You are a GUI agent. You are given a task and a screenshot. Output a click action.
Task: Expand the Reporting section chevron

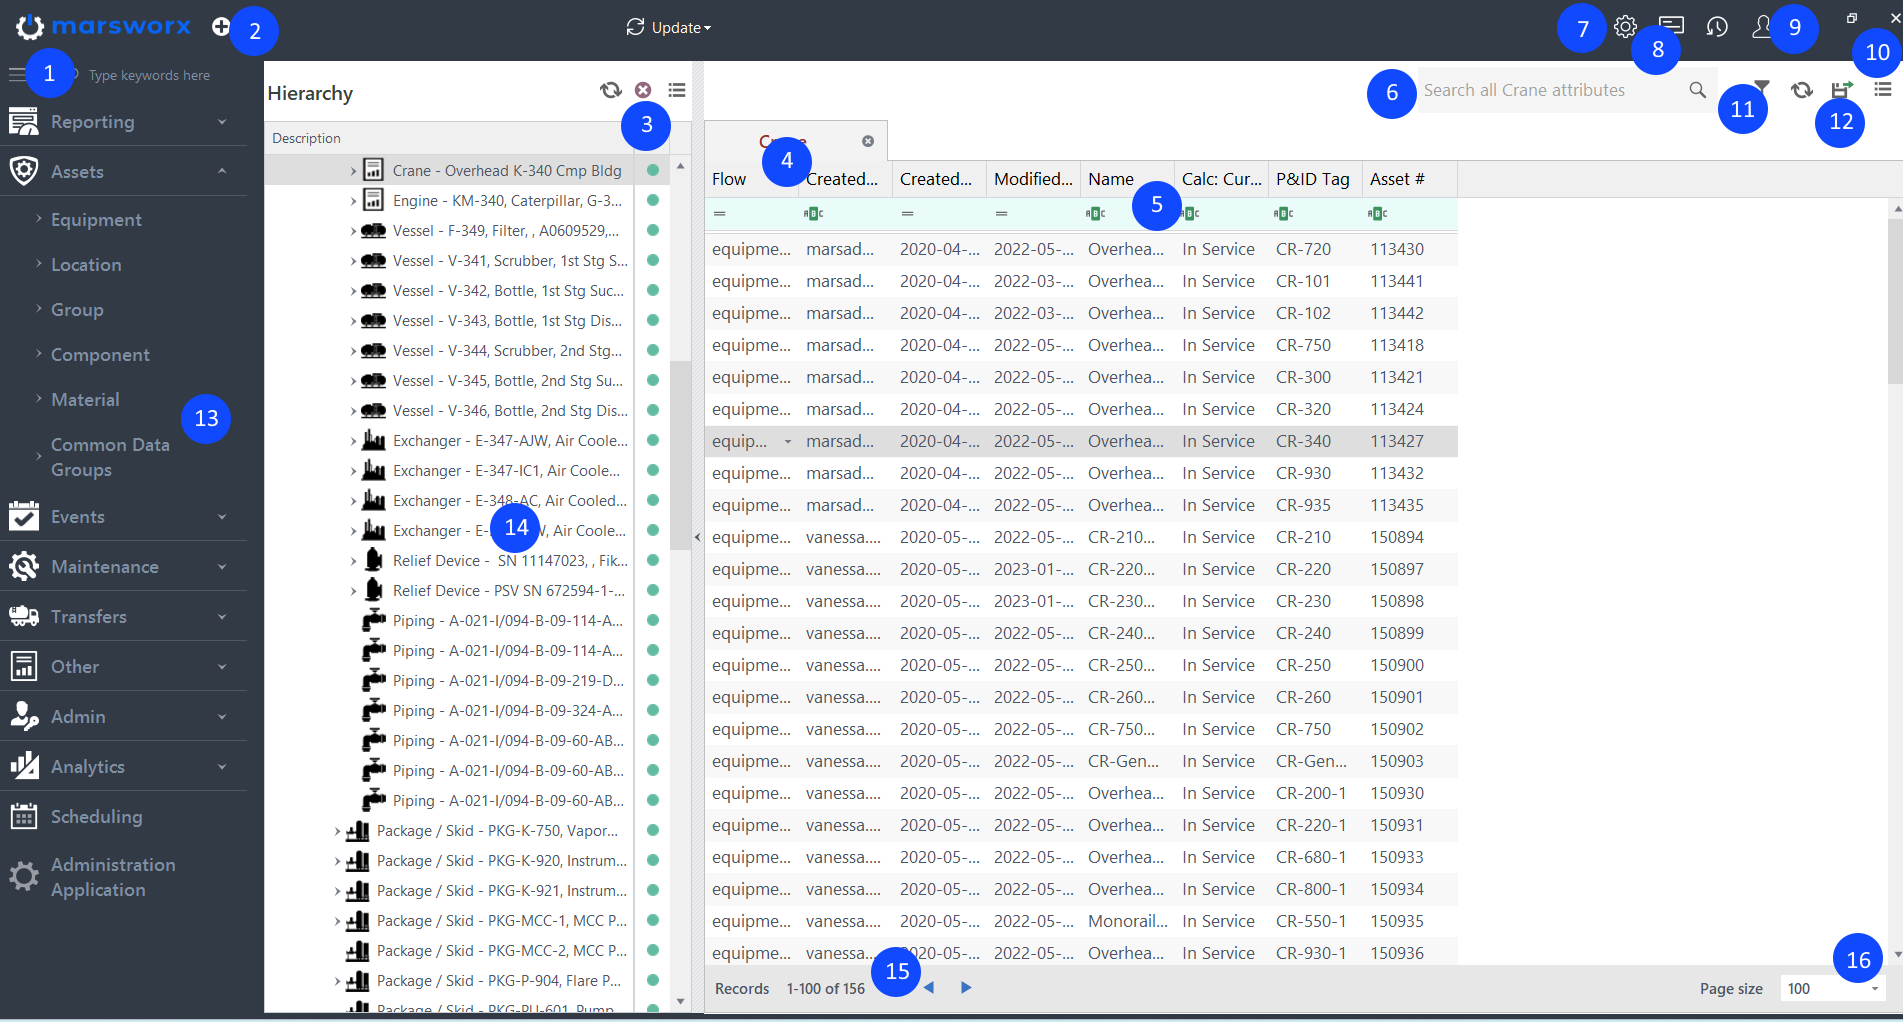222,121
